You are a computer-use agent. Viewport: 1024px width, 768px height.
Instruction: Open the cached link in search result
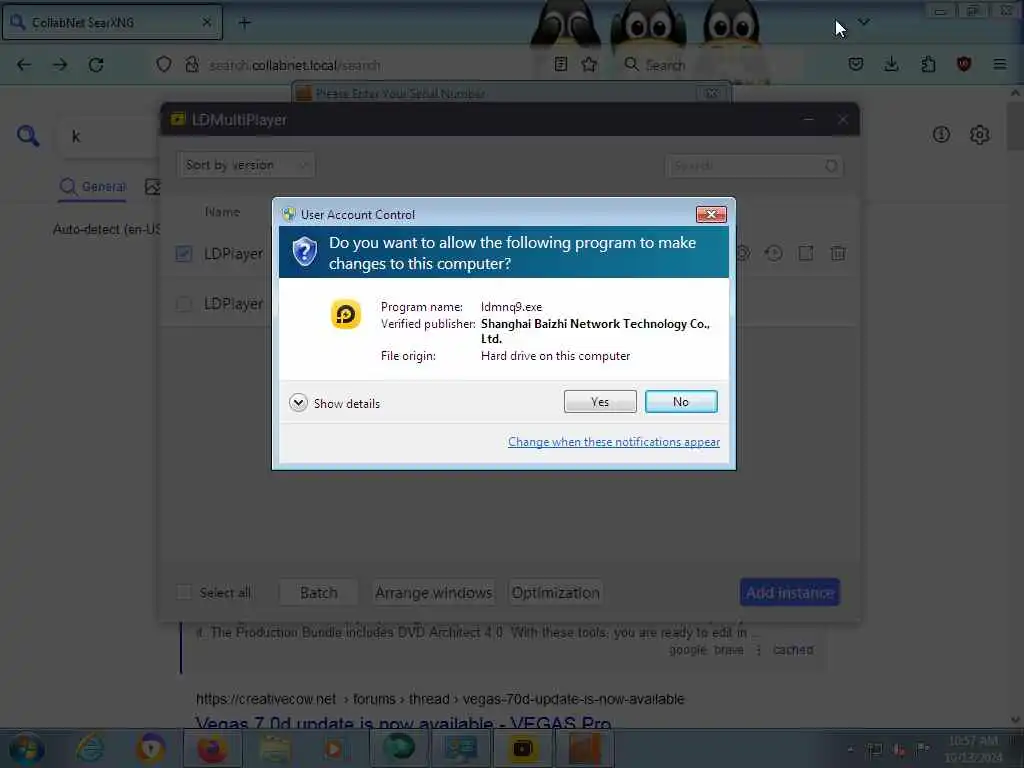(x=793, y=650)
